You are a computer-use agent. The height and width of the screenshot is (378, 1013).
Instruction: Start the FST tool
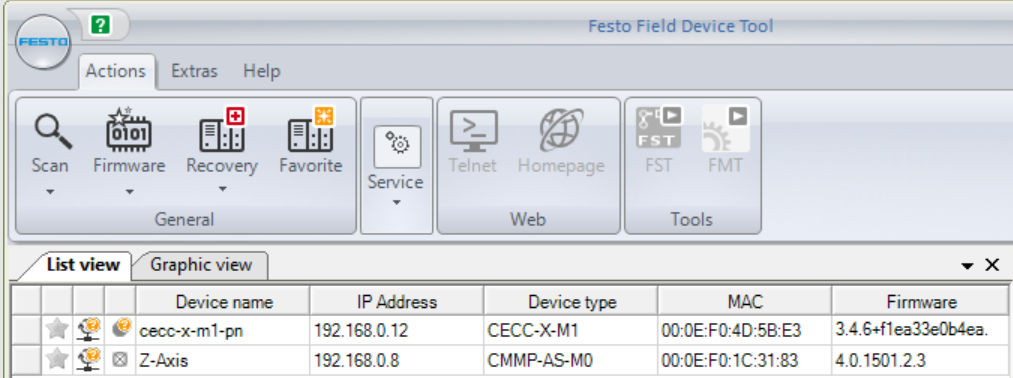point(658,129)
